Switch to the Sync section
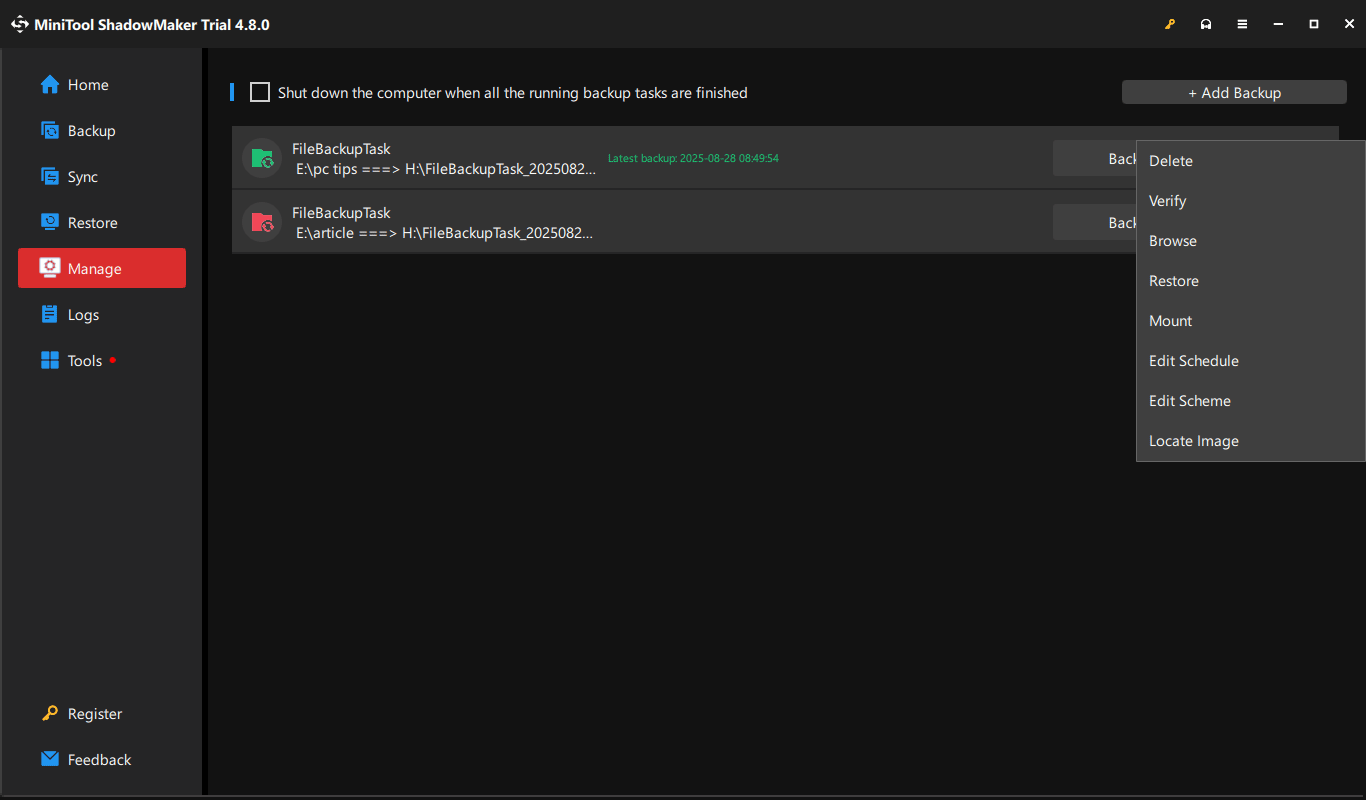Viewport: 1366px width, 800px height. coord(50,176)
